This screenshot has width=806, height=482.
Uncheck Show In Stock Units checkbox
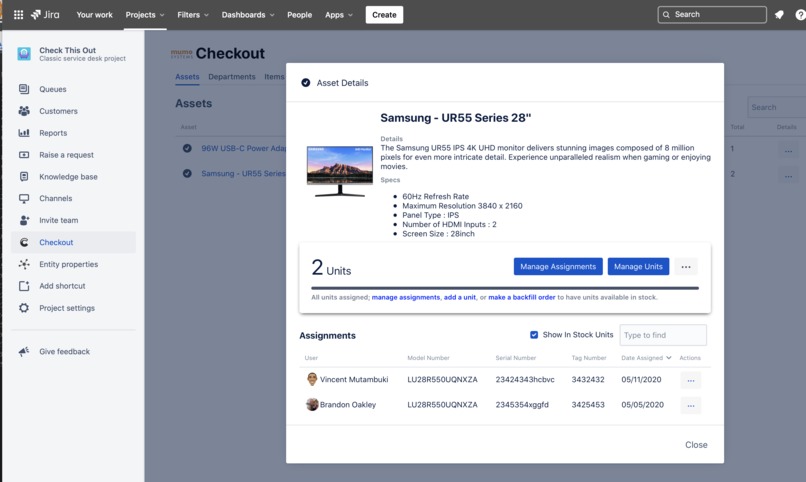tap(534, 335)
